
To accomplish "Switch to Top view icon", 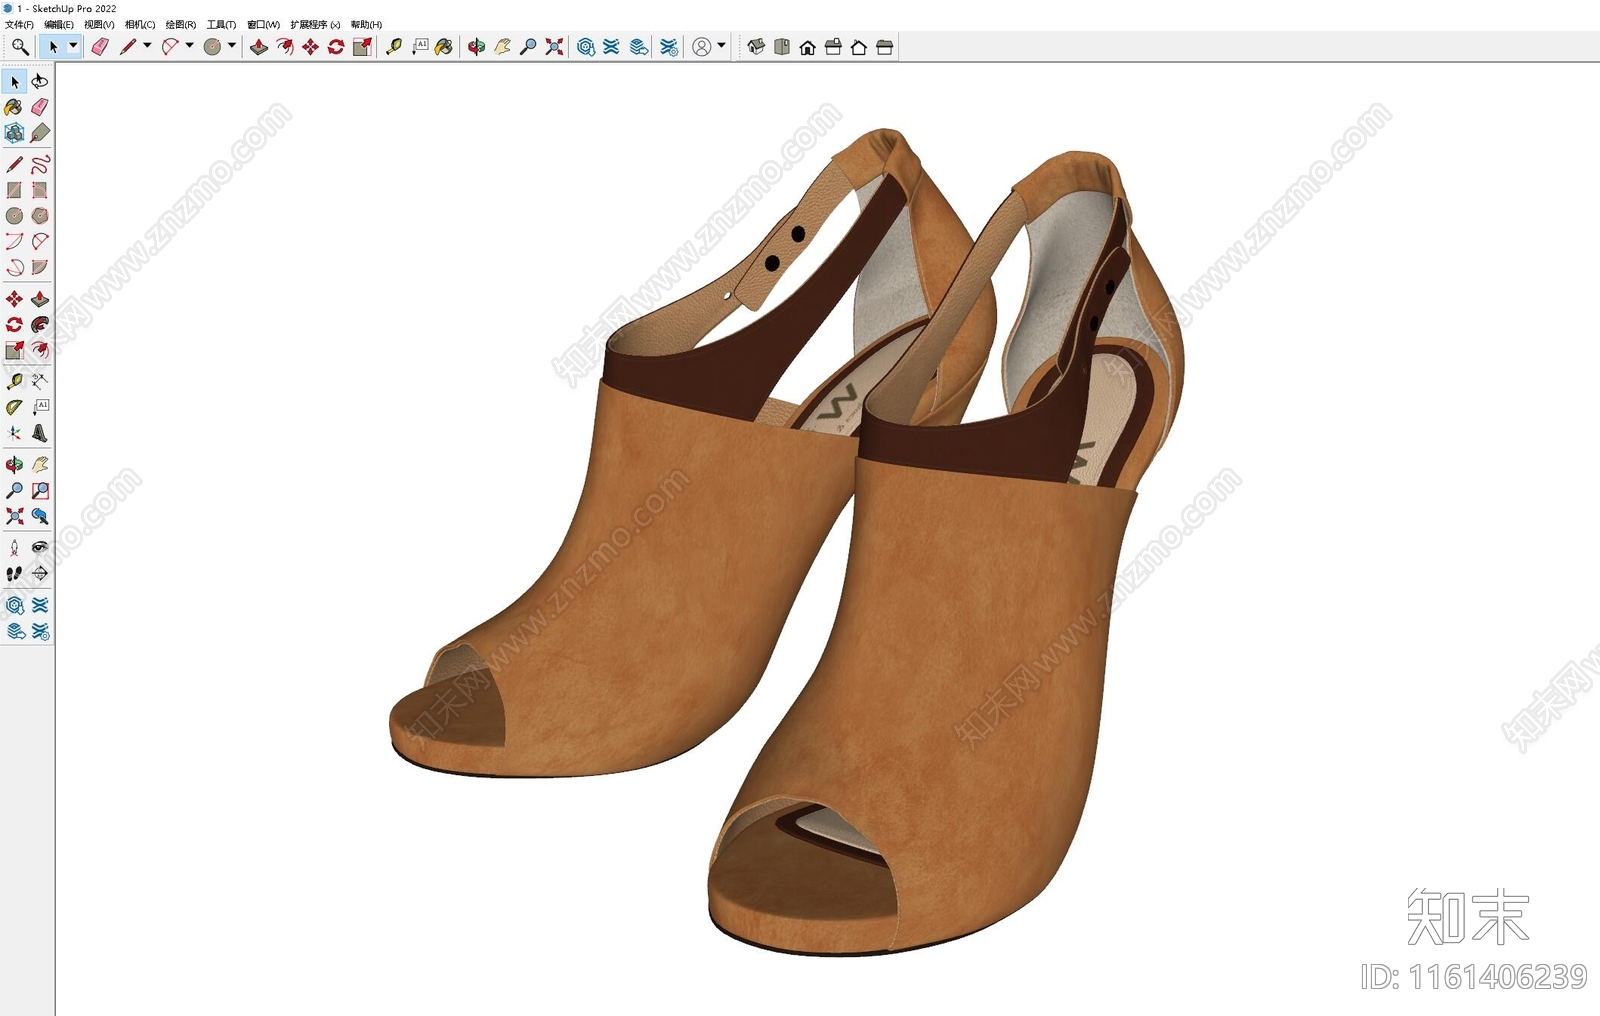I will (782, 47).
